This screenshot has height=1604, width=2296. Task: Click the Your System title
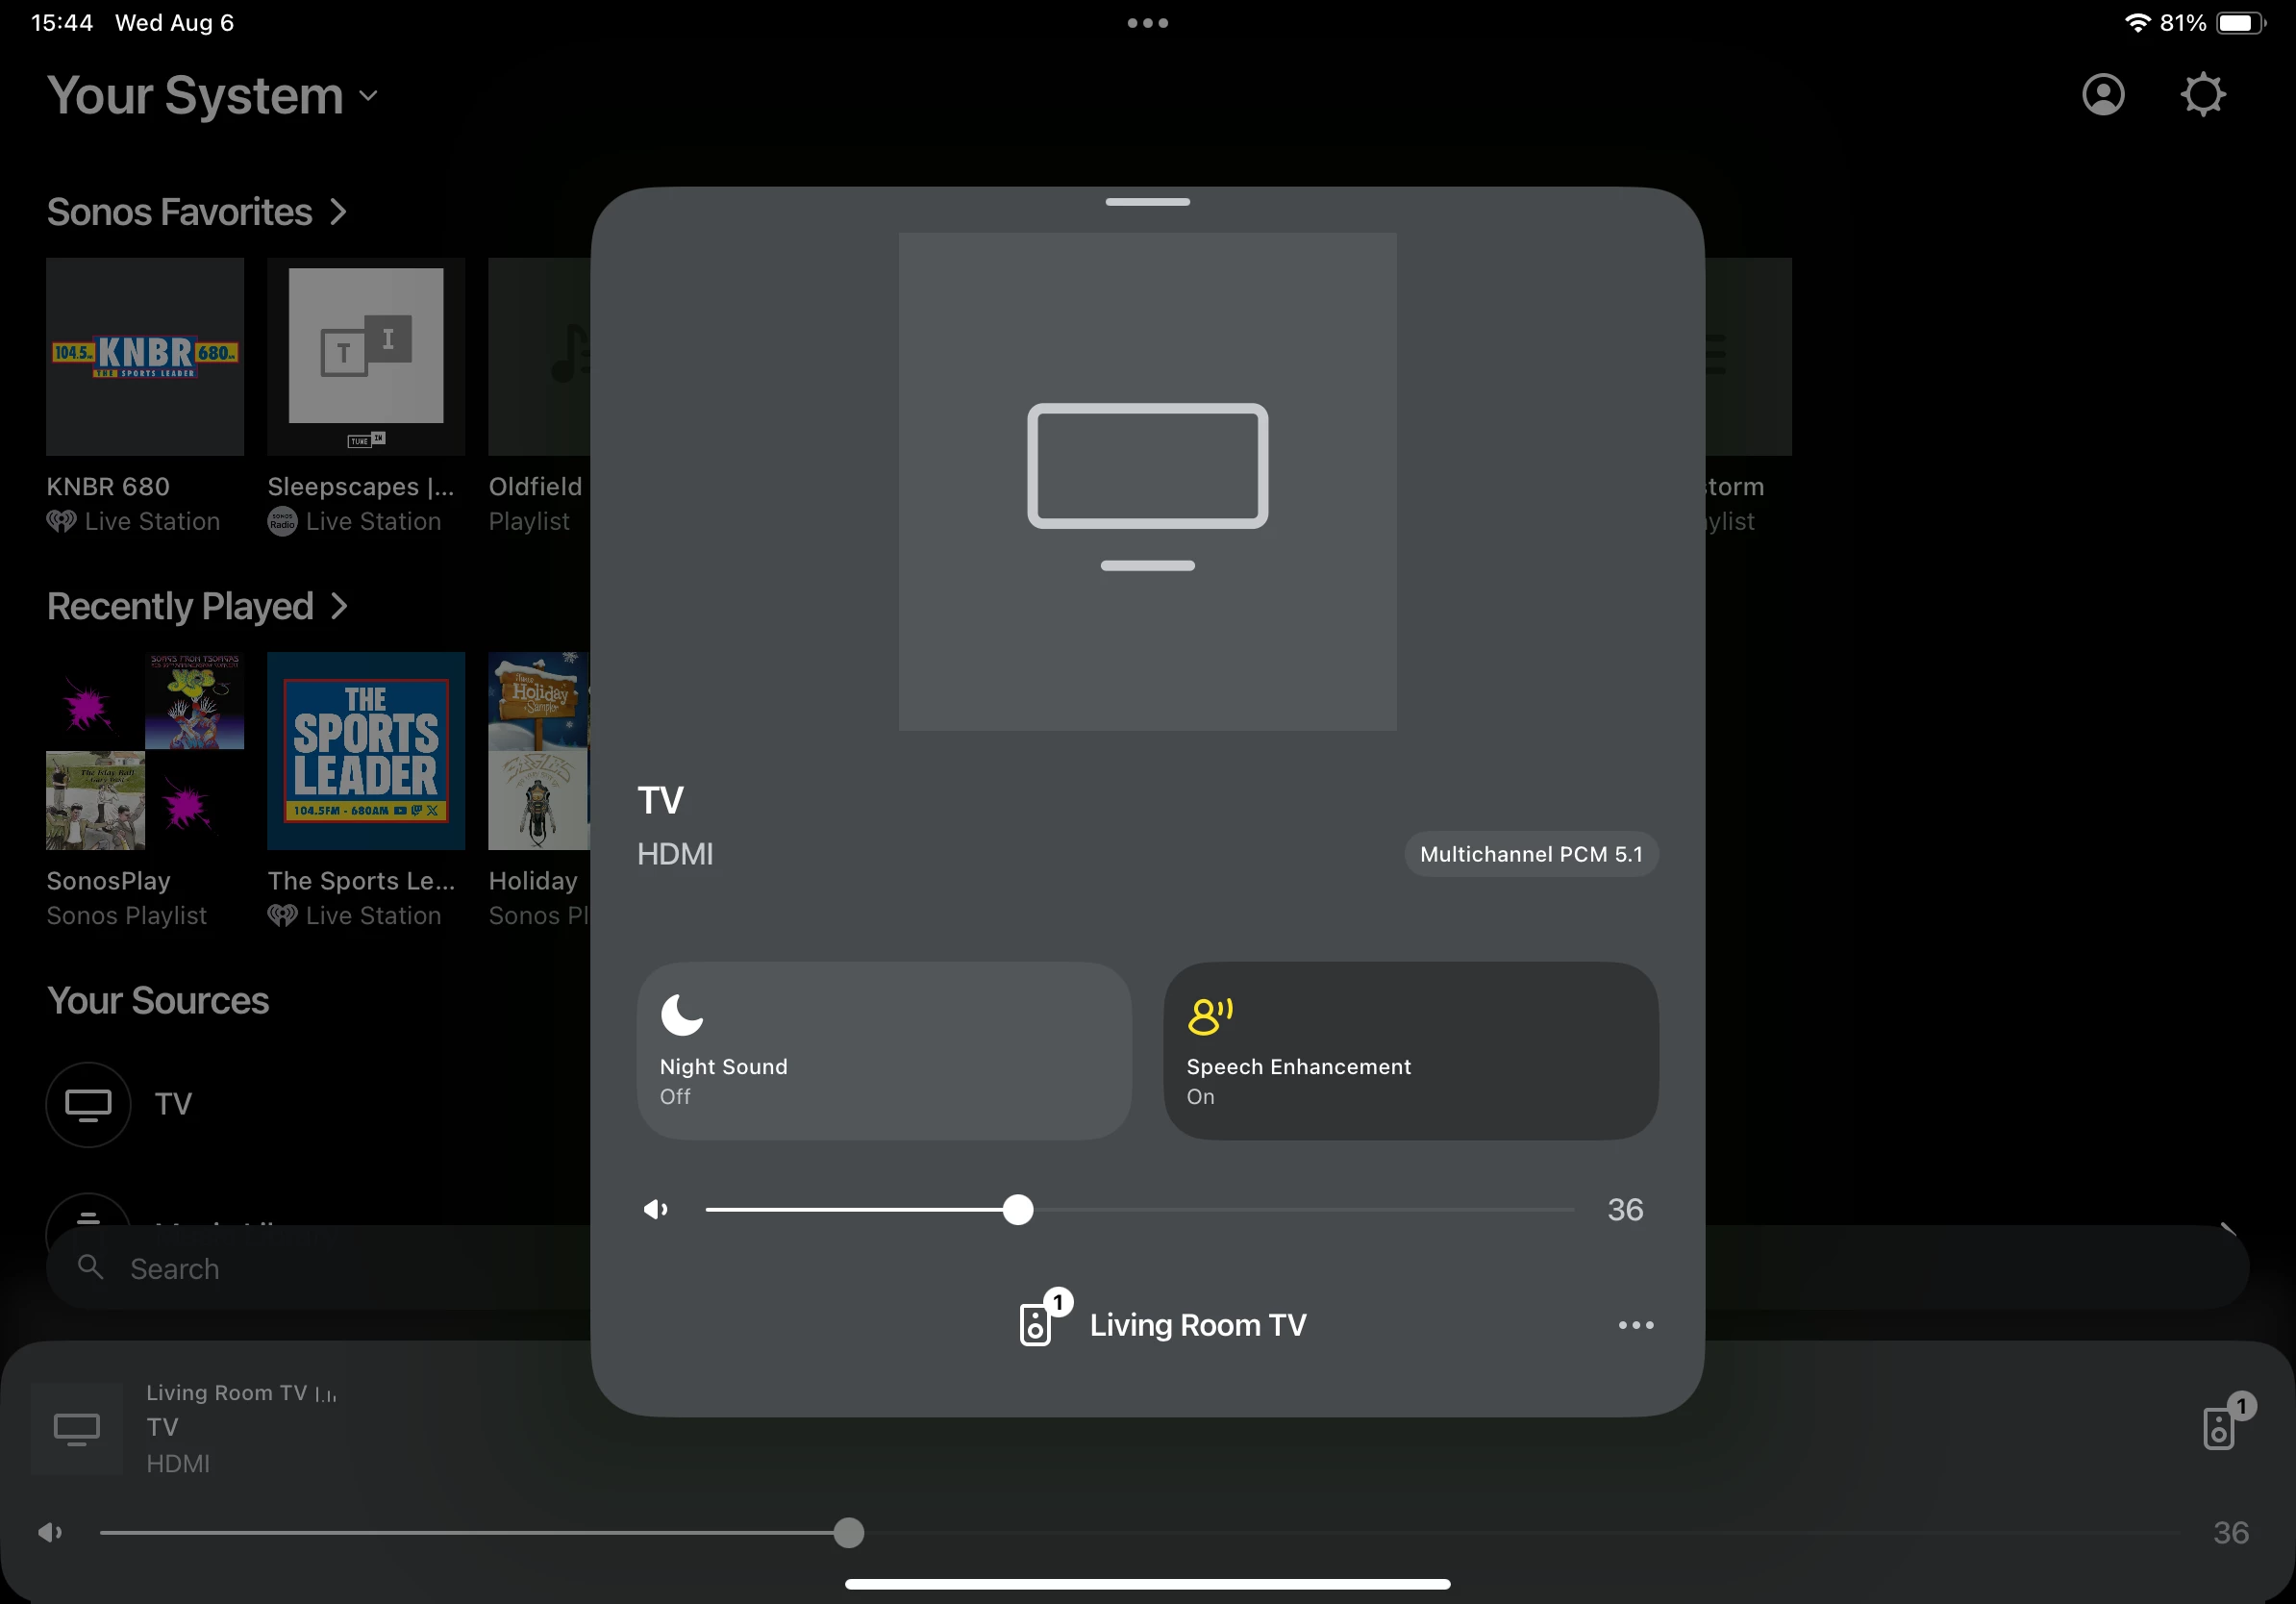[195, 96]
